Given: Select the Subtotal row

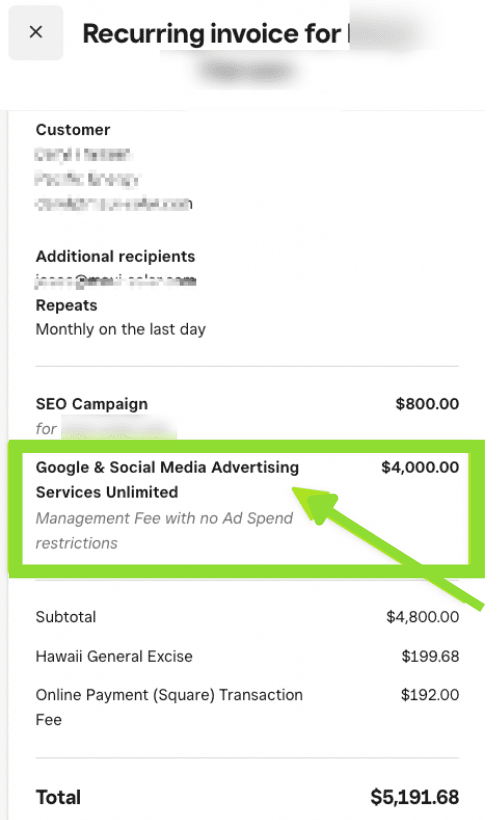Looking at the screenshot, I should 247,617.
